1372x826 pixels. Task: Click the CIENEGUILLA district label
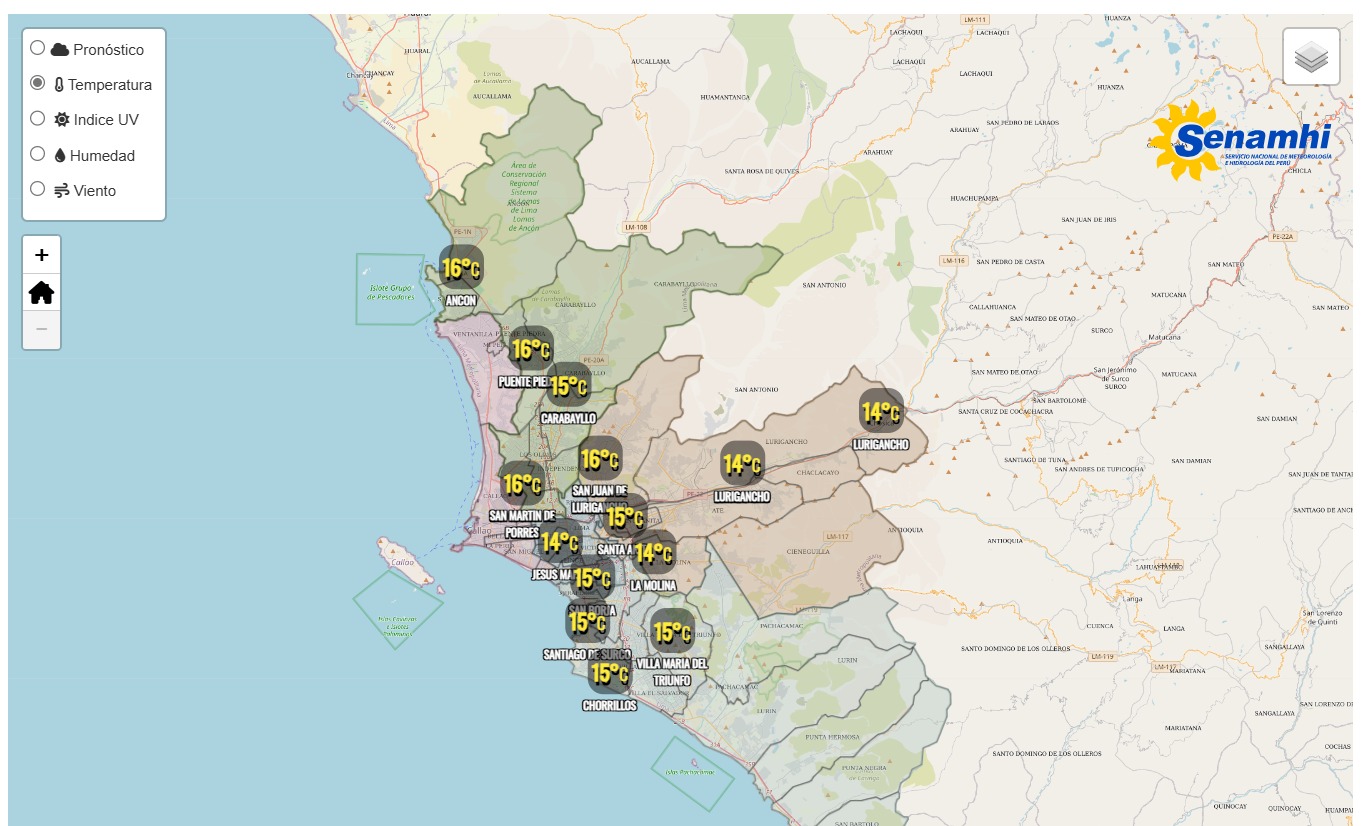(x=808, y=551)
